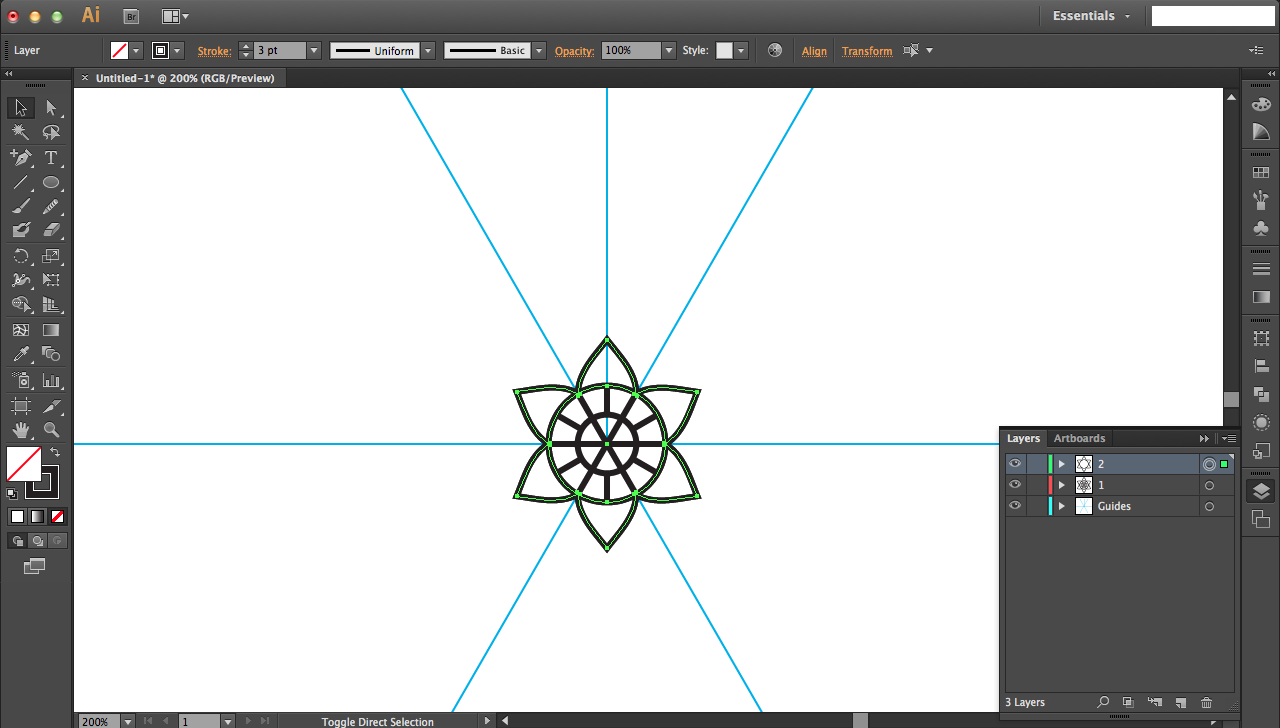Select the Scale tool
Screen dimensions: 1280x728
click(51, 256)
